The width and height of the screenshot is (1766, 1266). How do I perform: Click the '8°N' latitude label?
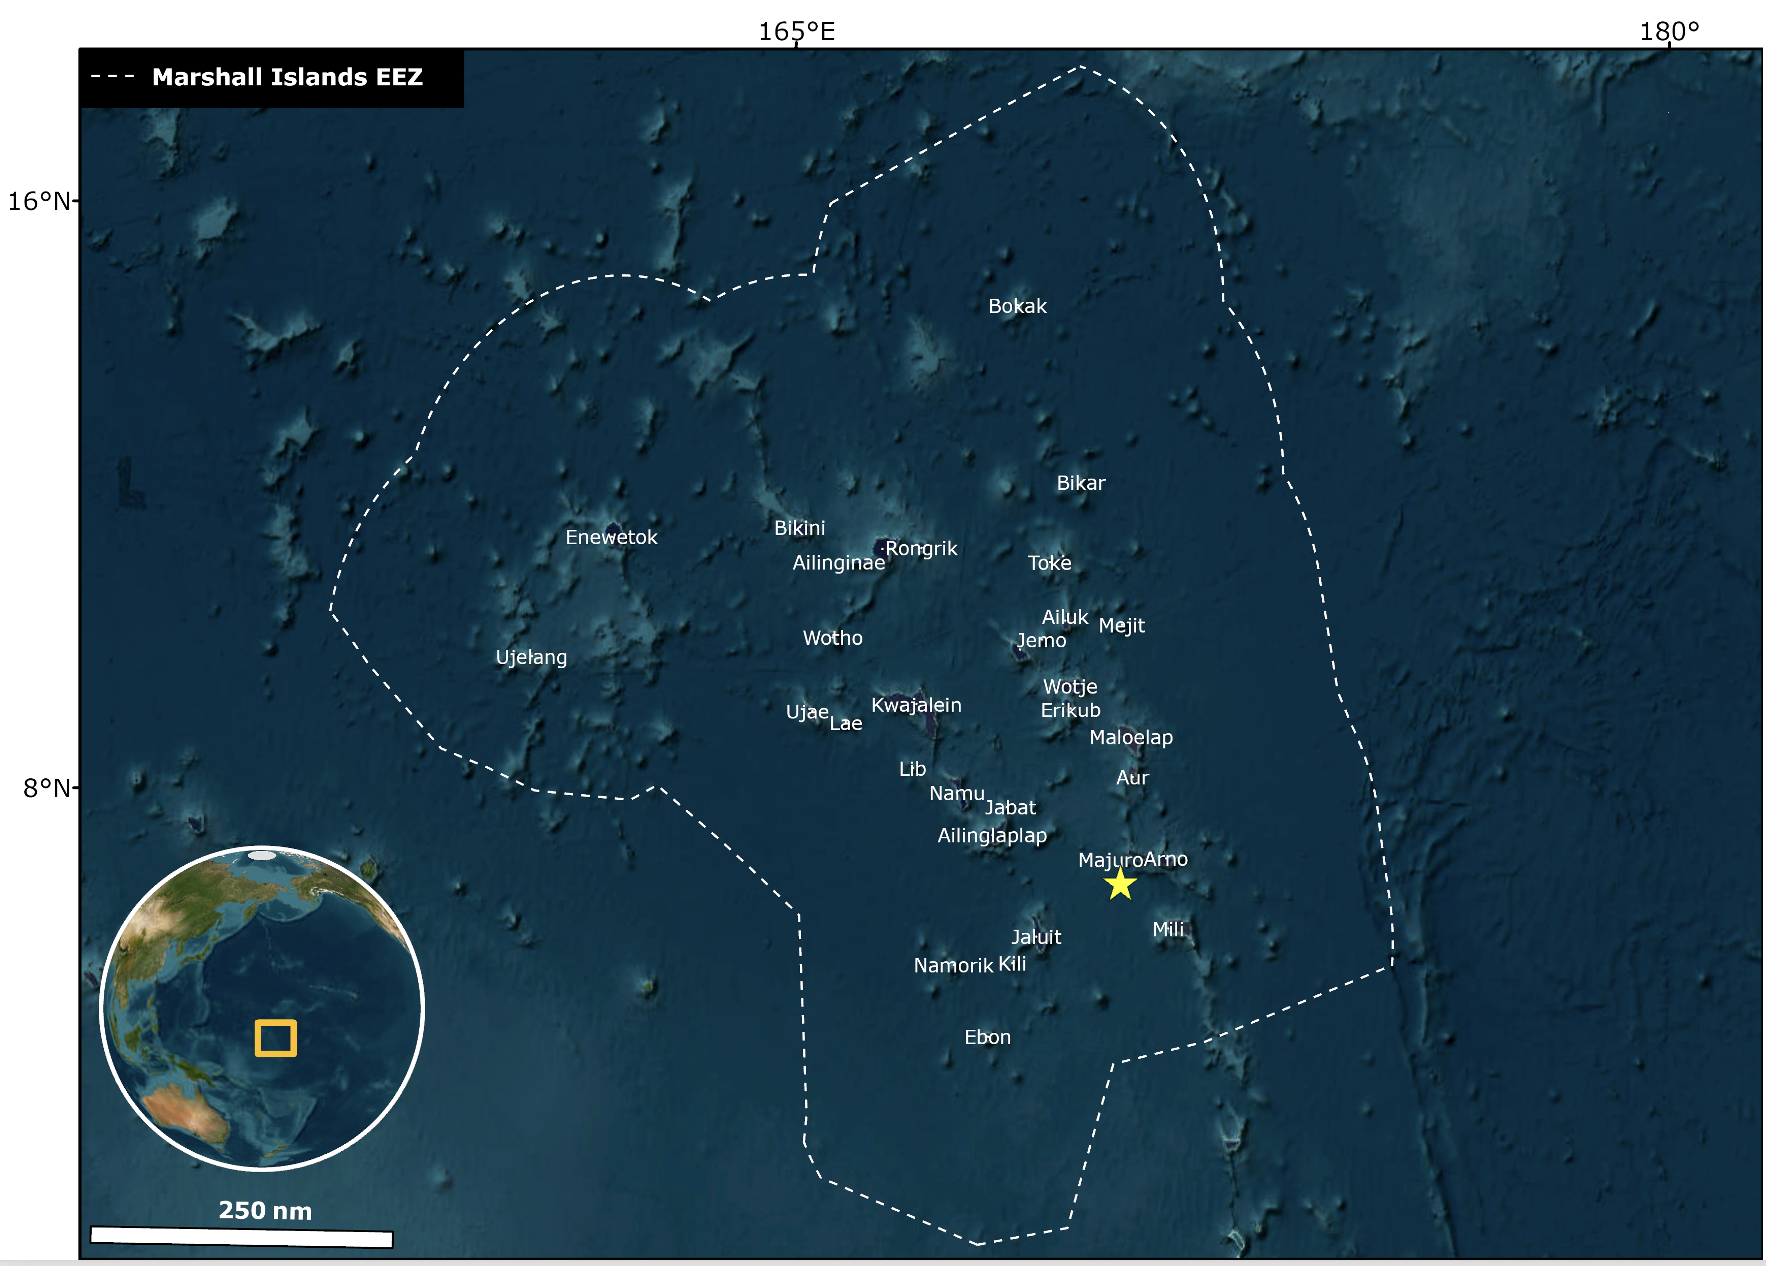[x=47, y=788]
